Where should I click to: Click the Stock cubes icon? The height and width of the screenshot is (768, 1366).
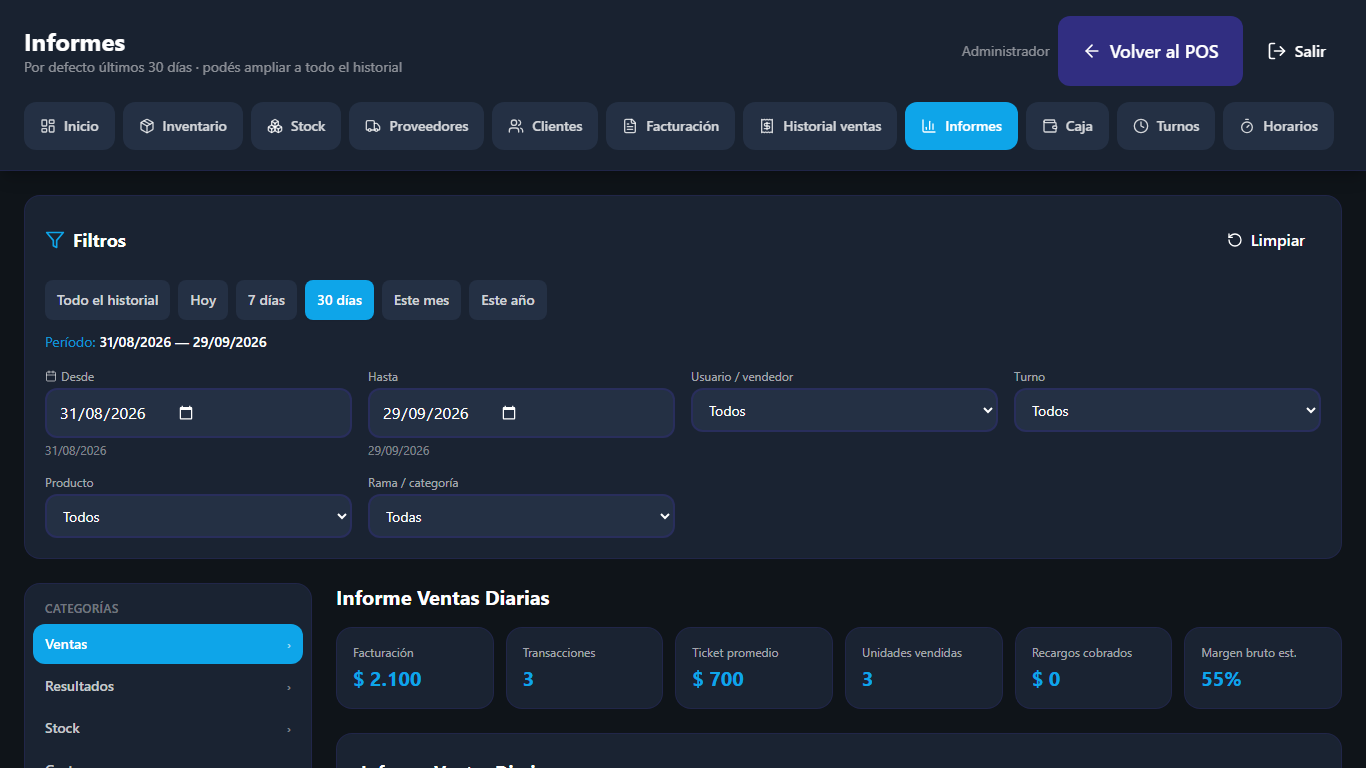tap(275, 126)
